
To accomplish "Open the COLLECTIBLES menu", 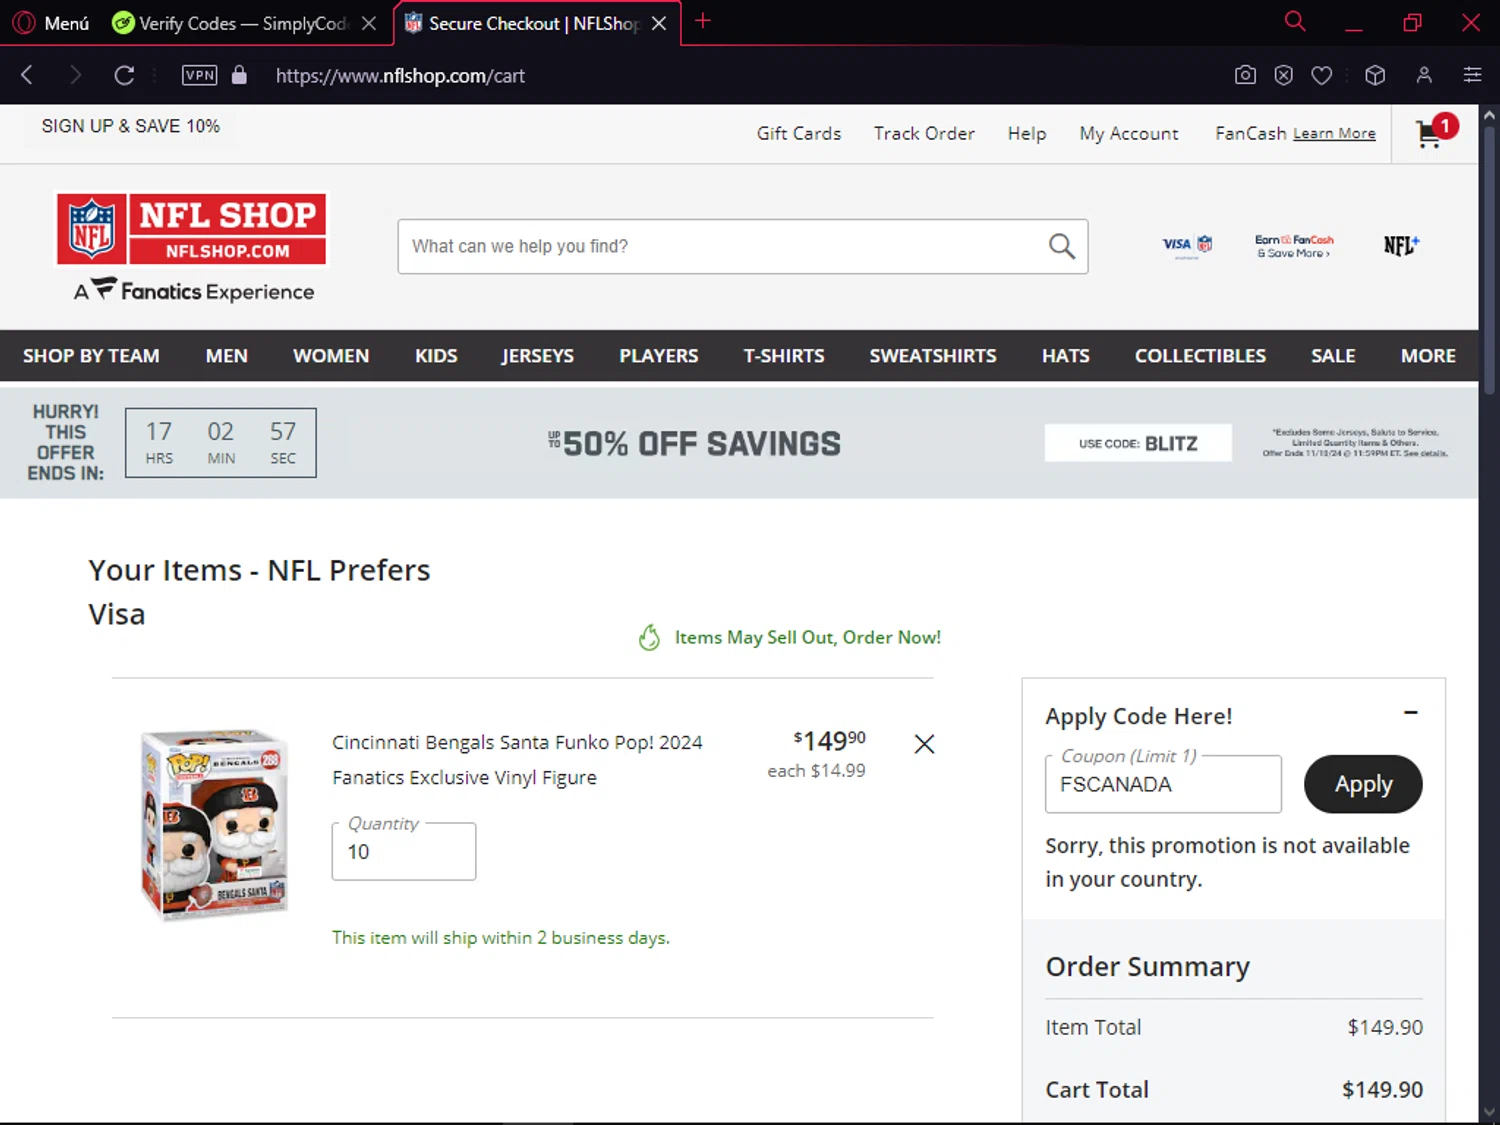I will pos(1200,356).
